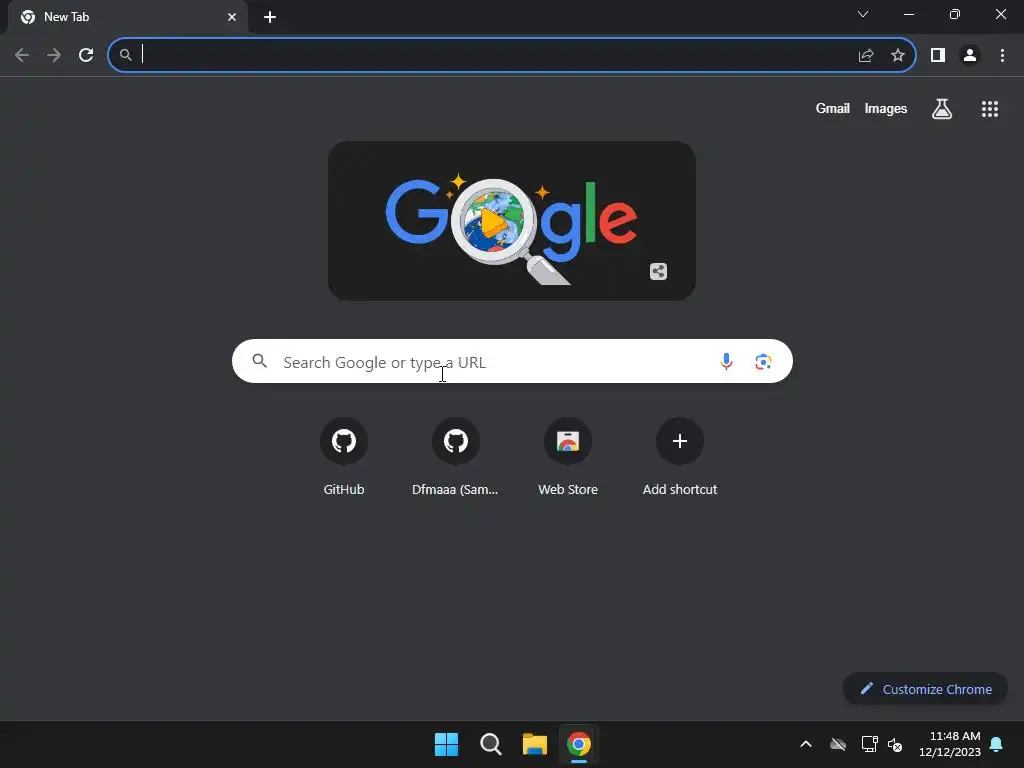Open the Chrome three-dot menu
This screenshot has width=1024, height=768.
click(x=1002, y=56)
